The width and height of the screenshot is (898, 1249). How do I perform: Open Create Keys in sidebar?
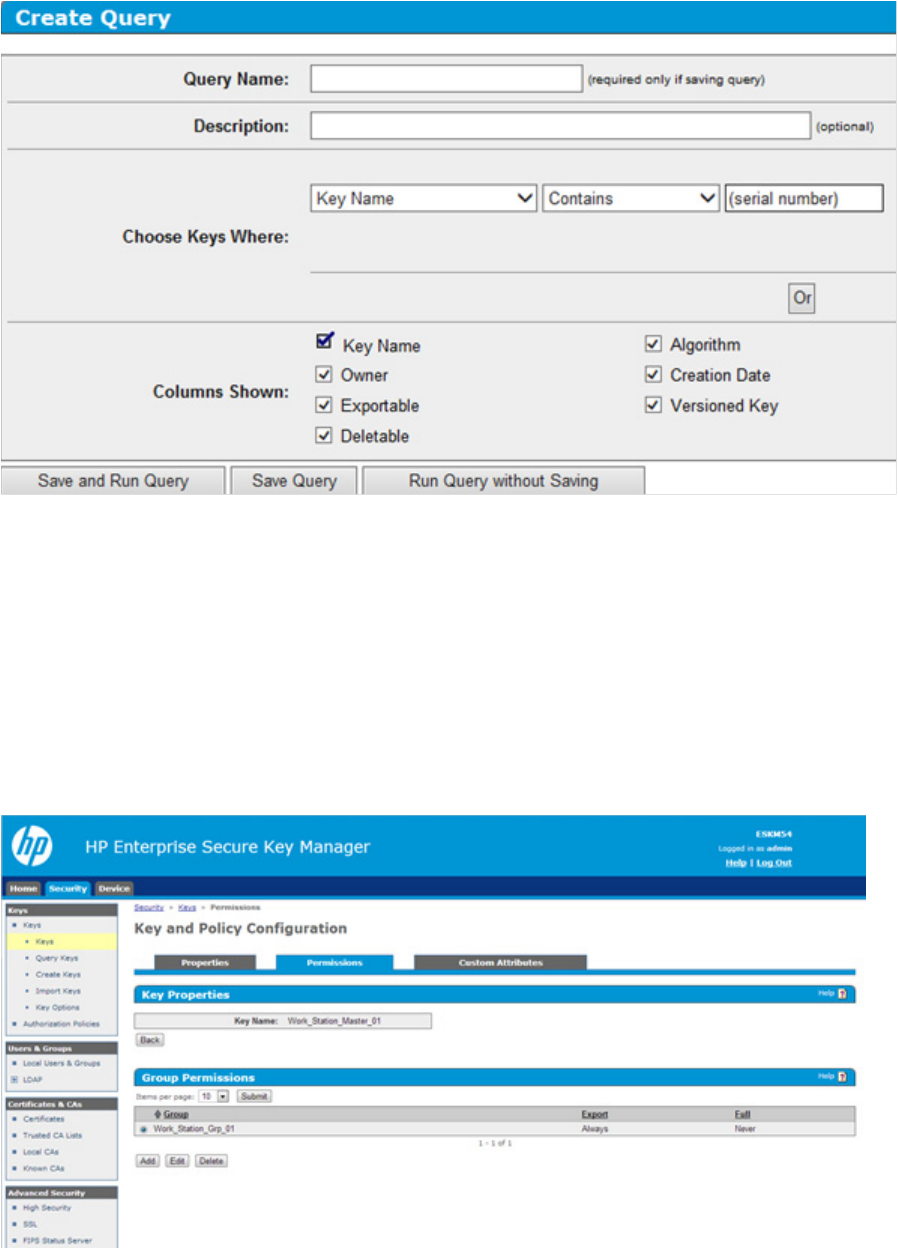[57, 974]
